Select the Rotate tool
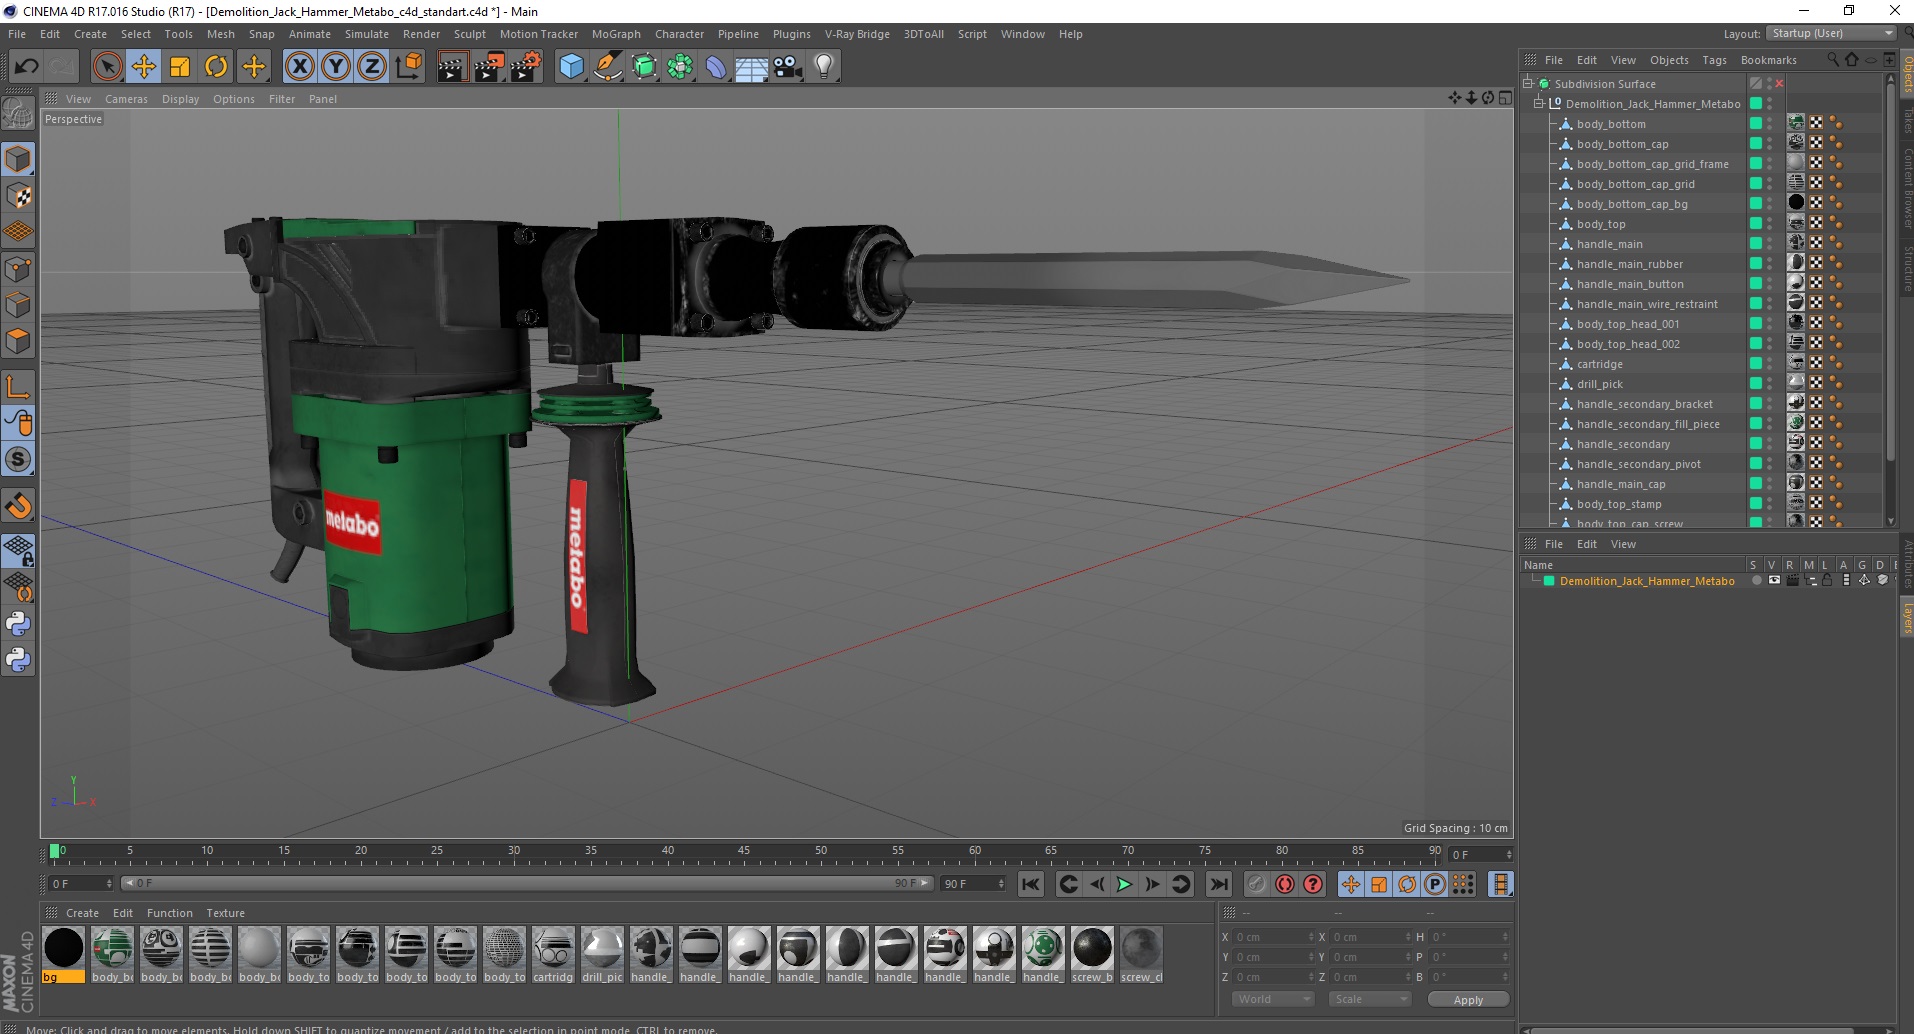The image size is (1914, 1034). (216, 67)
